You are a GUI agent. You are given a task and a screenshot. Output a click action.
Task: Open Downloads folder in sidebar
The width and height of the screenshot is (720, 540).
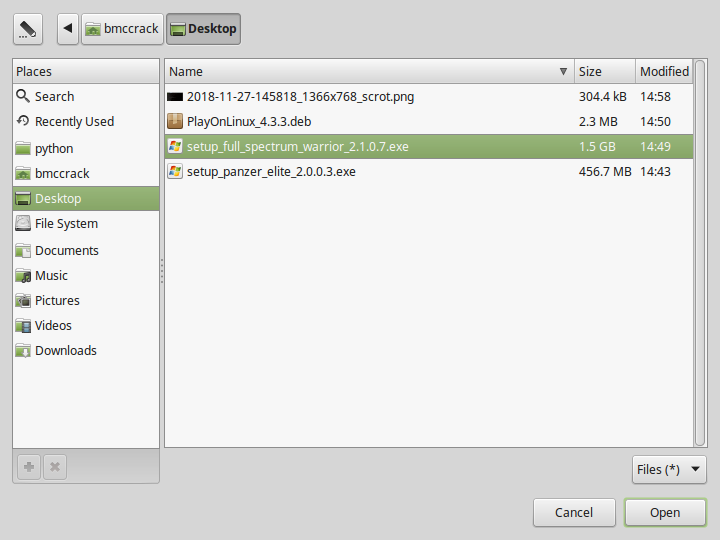pyautogui.click(x=86, y=350)
